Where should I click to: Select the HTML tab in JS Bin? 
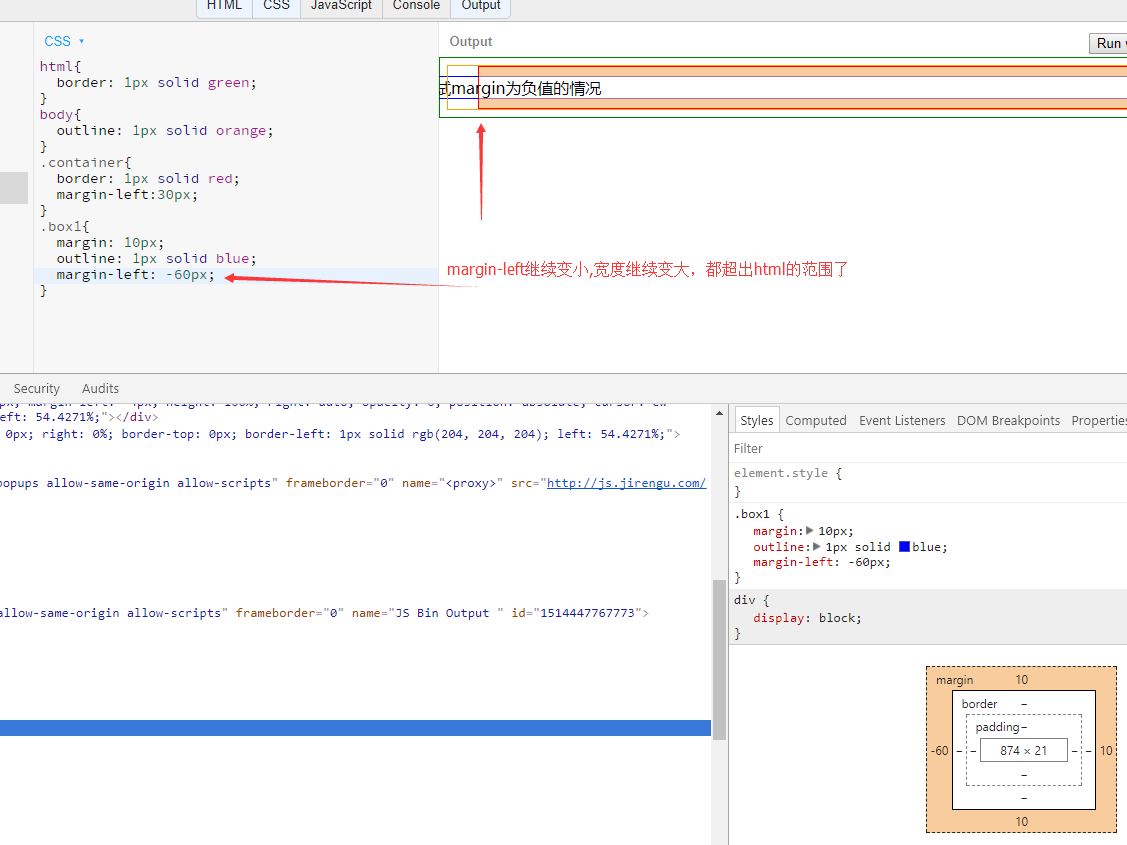[x=224, y=6]
